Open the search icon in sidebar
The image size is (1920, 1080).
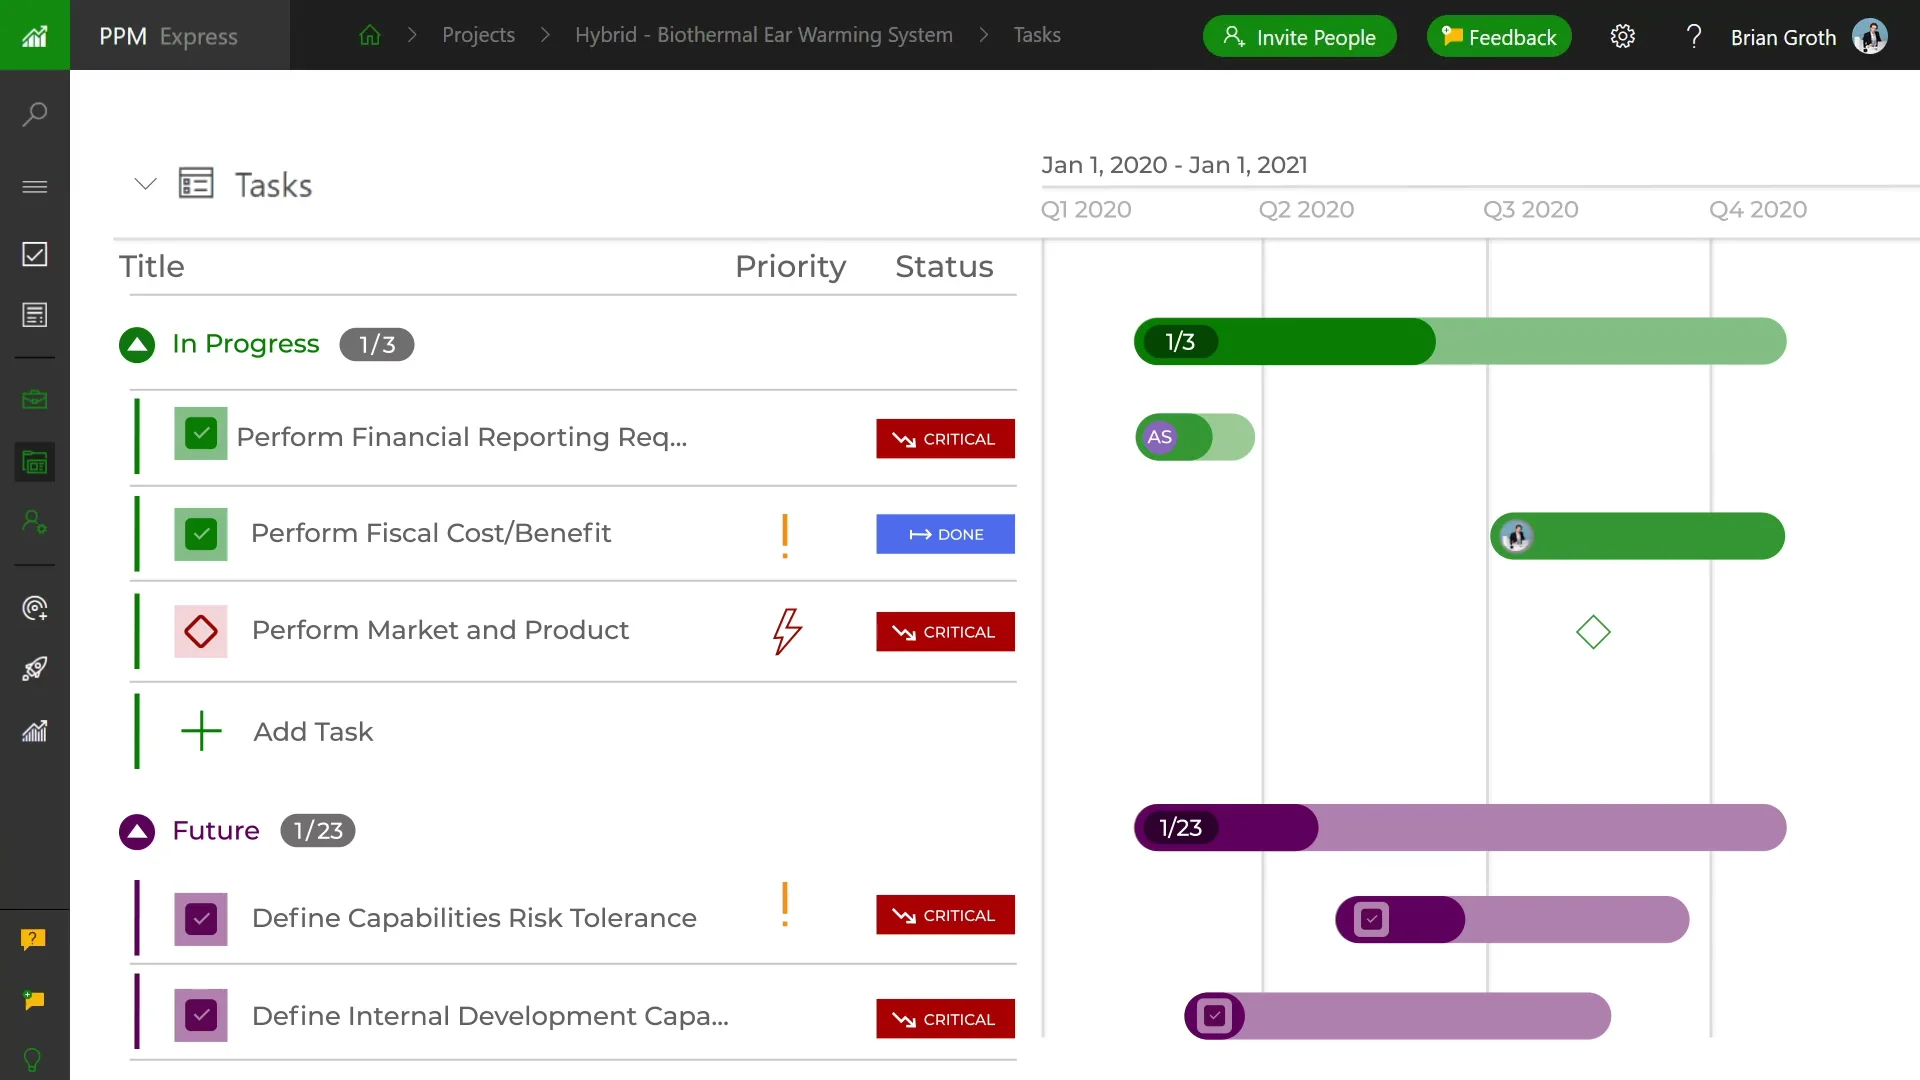click(x=35, y=114)
